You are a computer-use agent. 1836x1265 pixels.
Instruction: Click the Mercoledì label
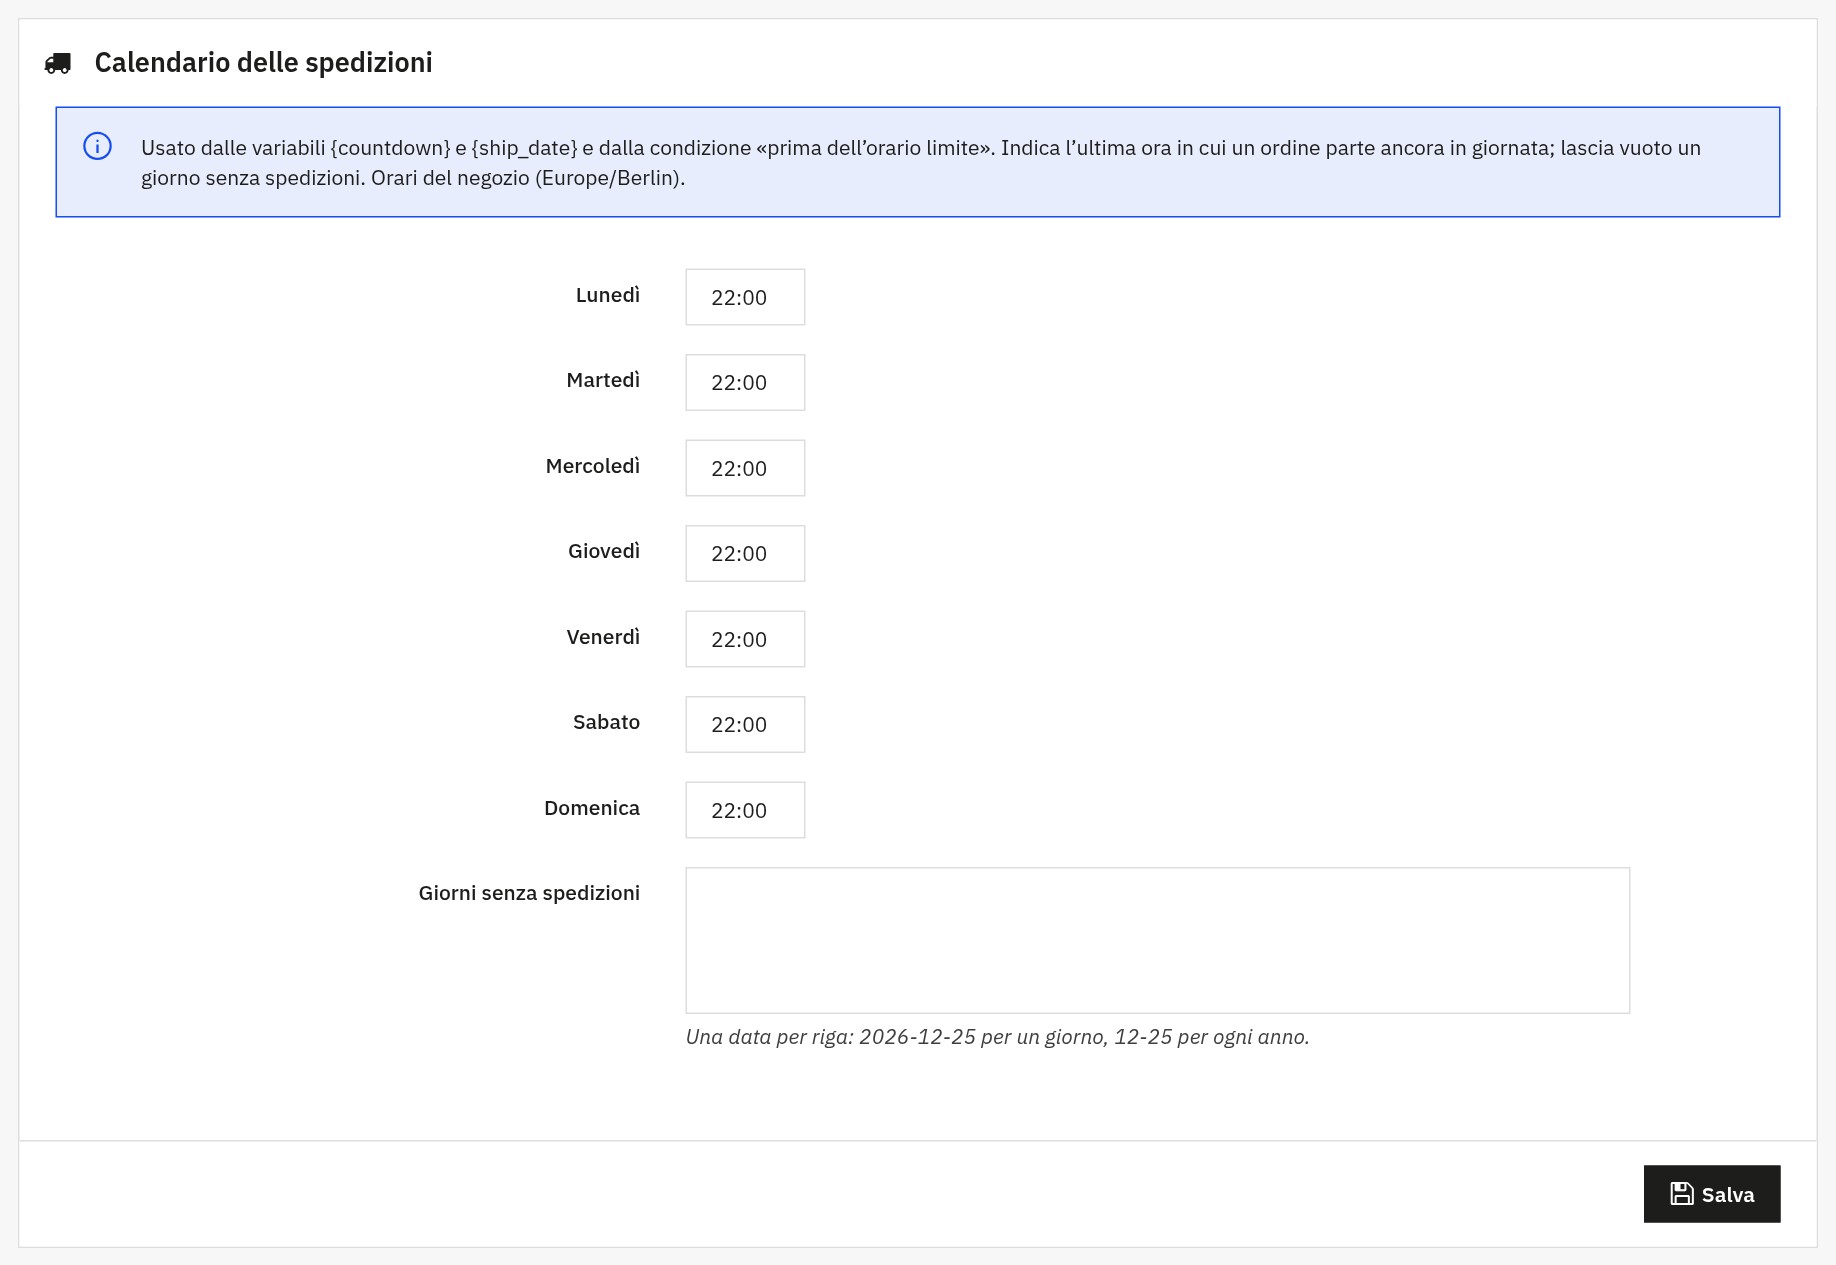click(592, 466)
